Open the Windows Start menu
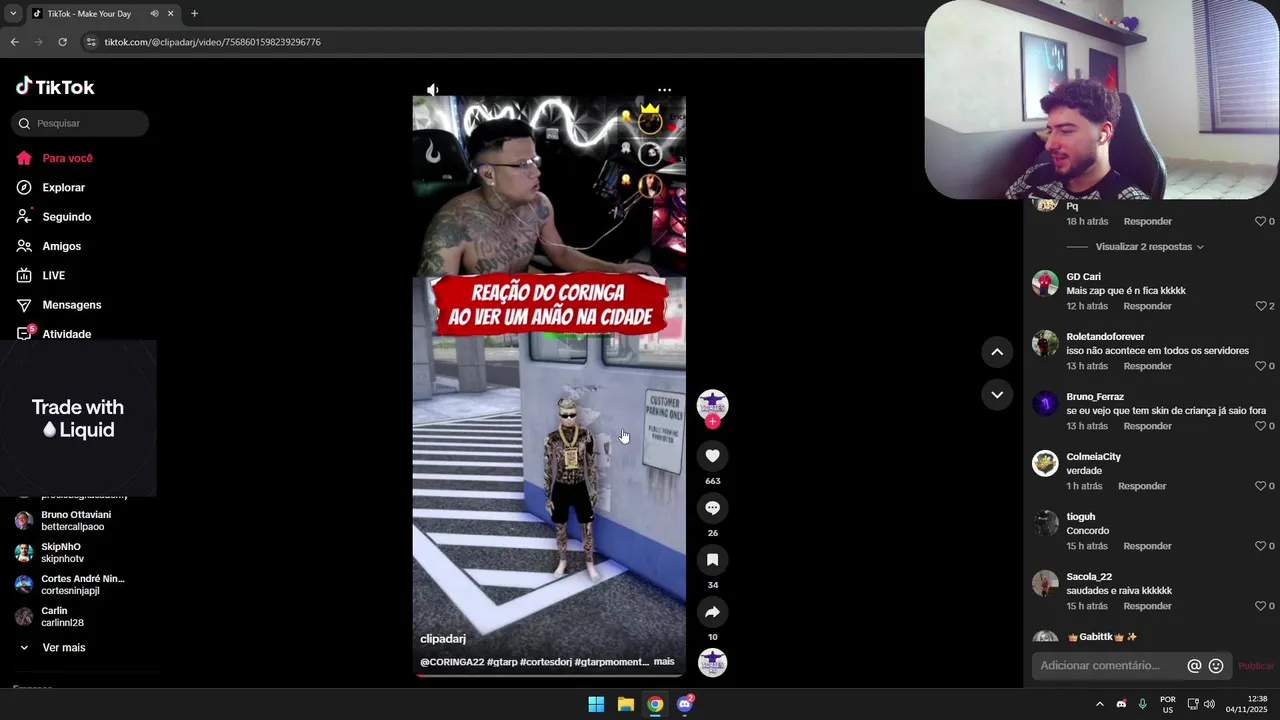This screenshot has width=1280, height=720. point(596,704)
